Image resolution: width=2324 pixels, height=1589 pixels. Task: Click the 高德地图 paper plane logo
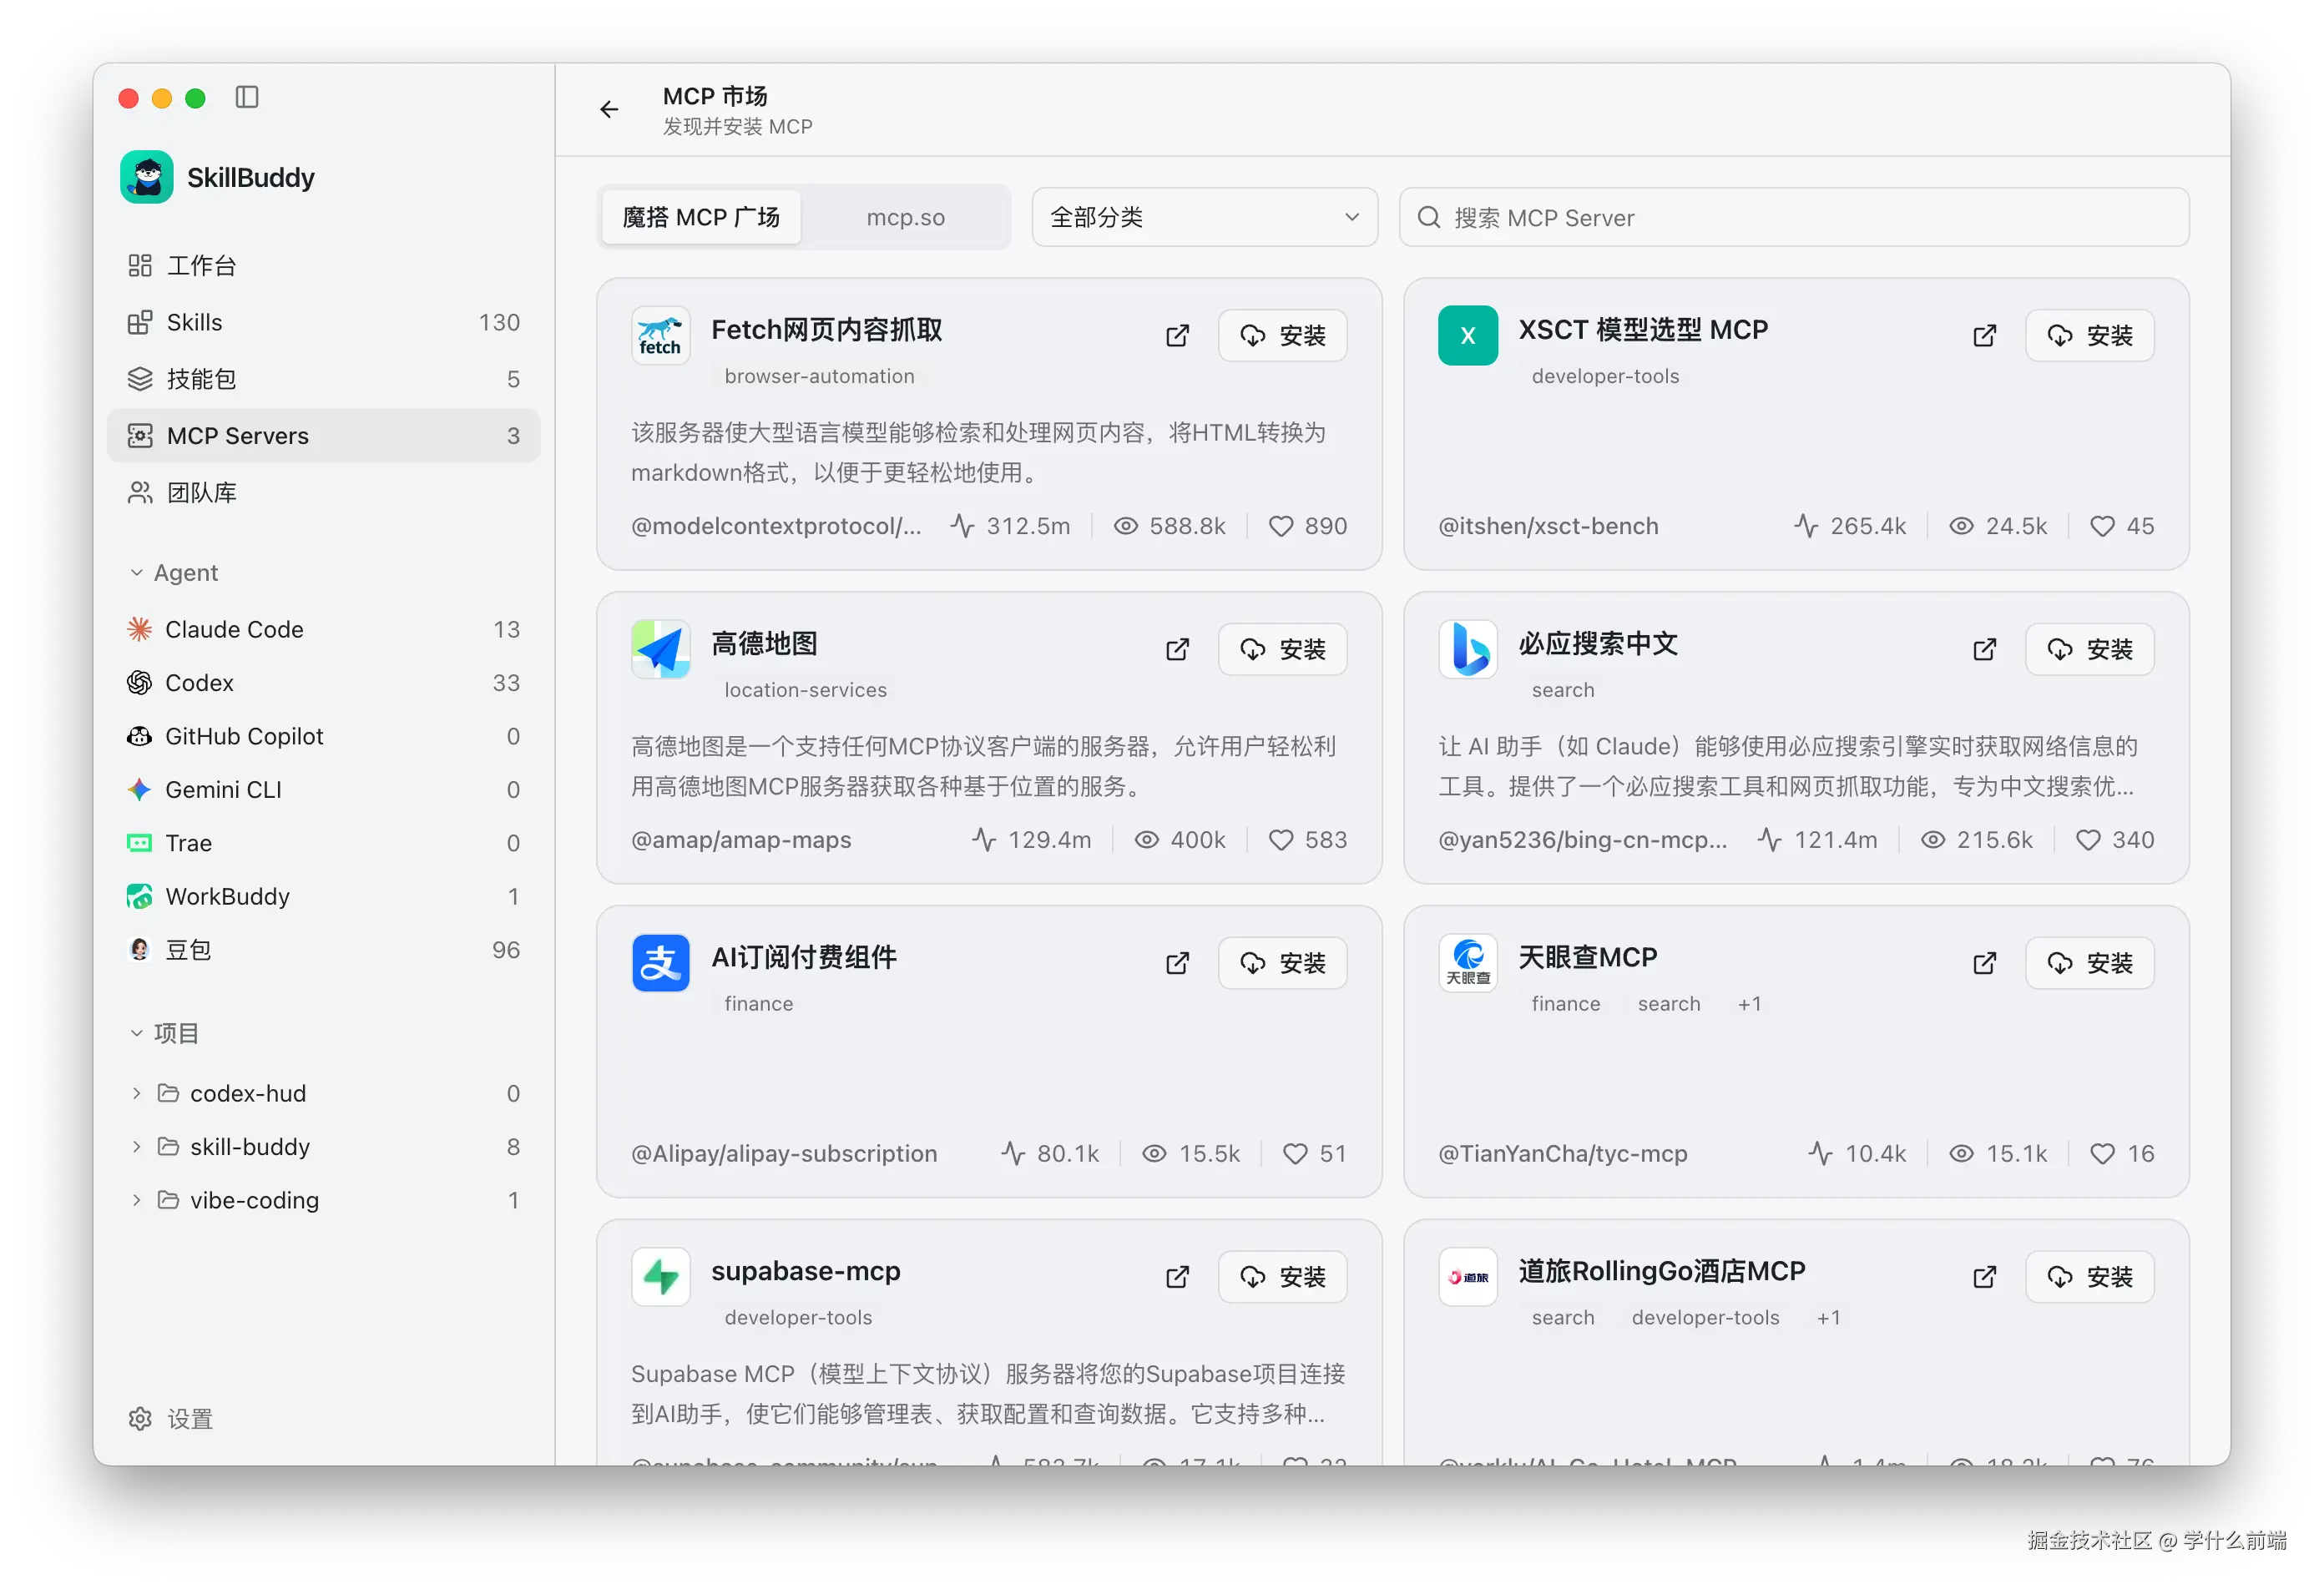pyautogui.click(x=661, y=649)
